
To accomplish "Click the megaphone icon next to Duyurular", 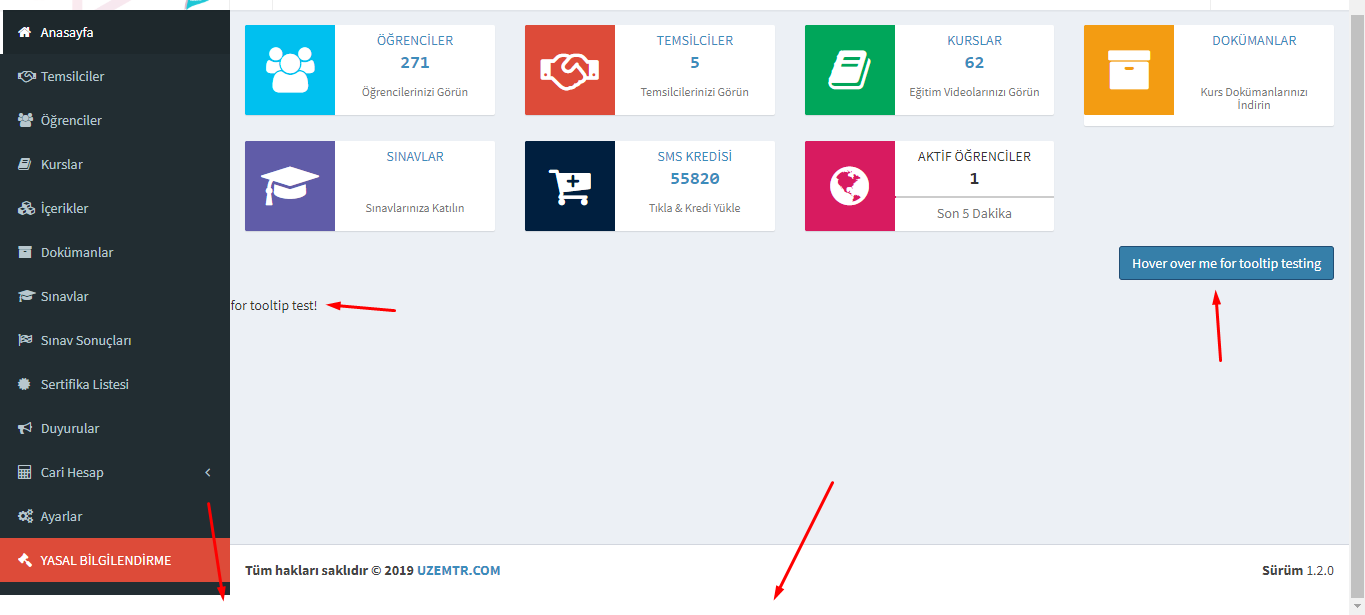I will click(25, 428).
